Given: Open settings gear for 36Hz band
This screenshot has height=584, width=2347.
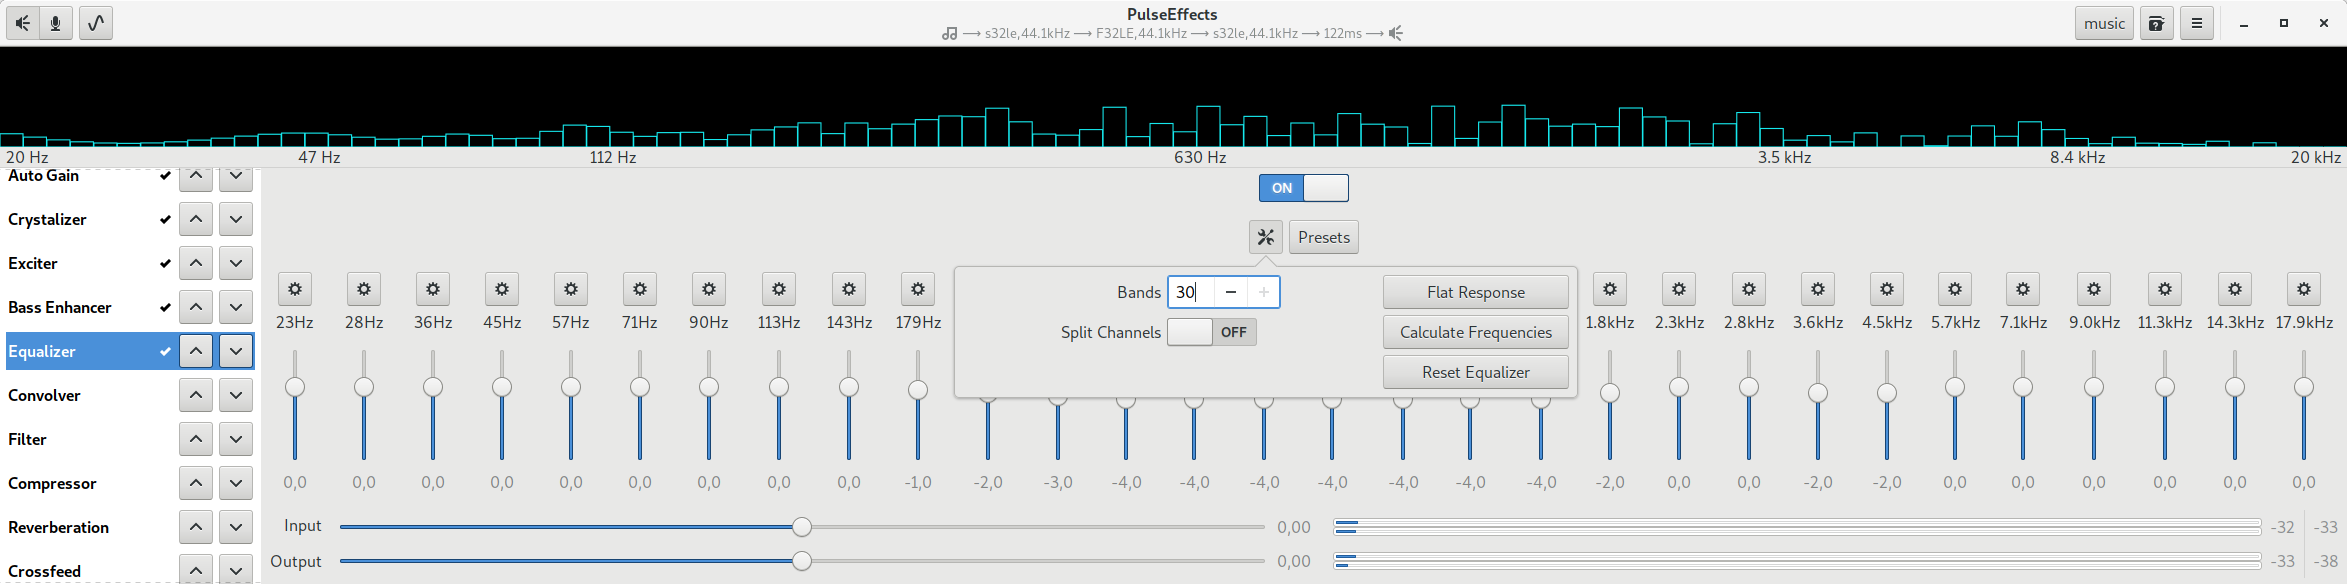Looking at the screenshot, I should coord(433,289).
